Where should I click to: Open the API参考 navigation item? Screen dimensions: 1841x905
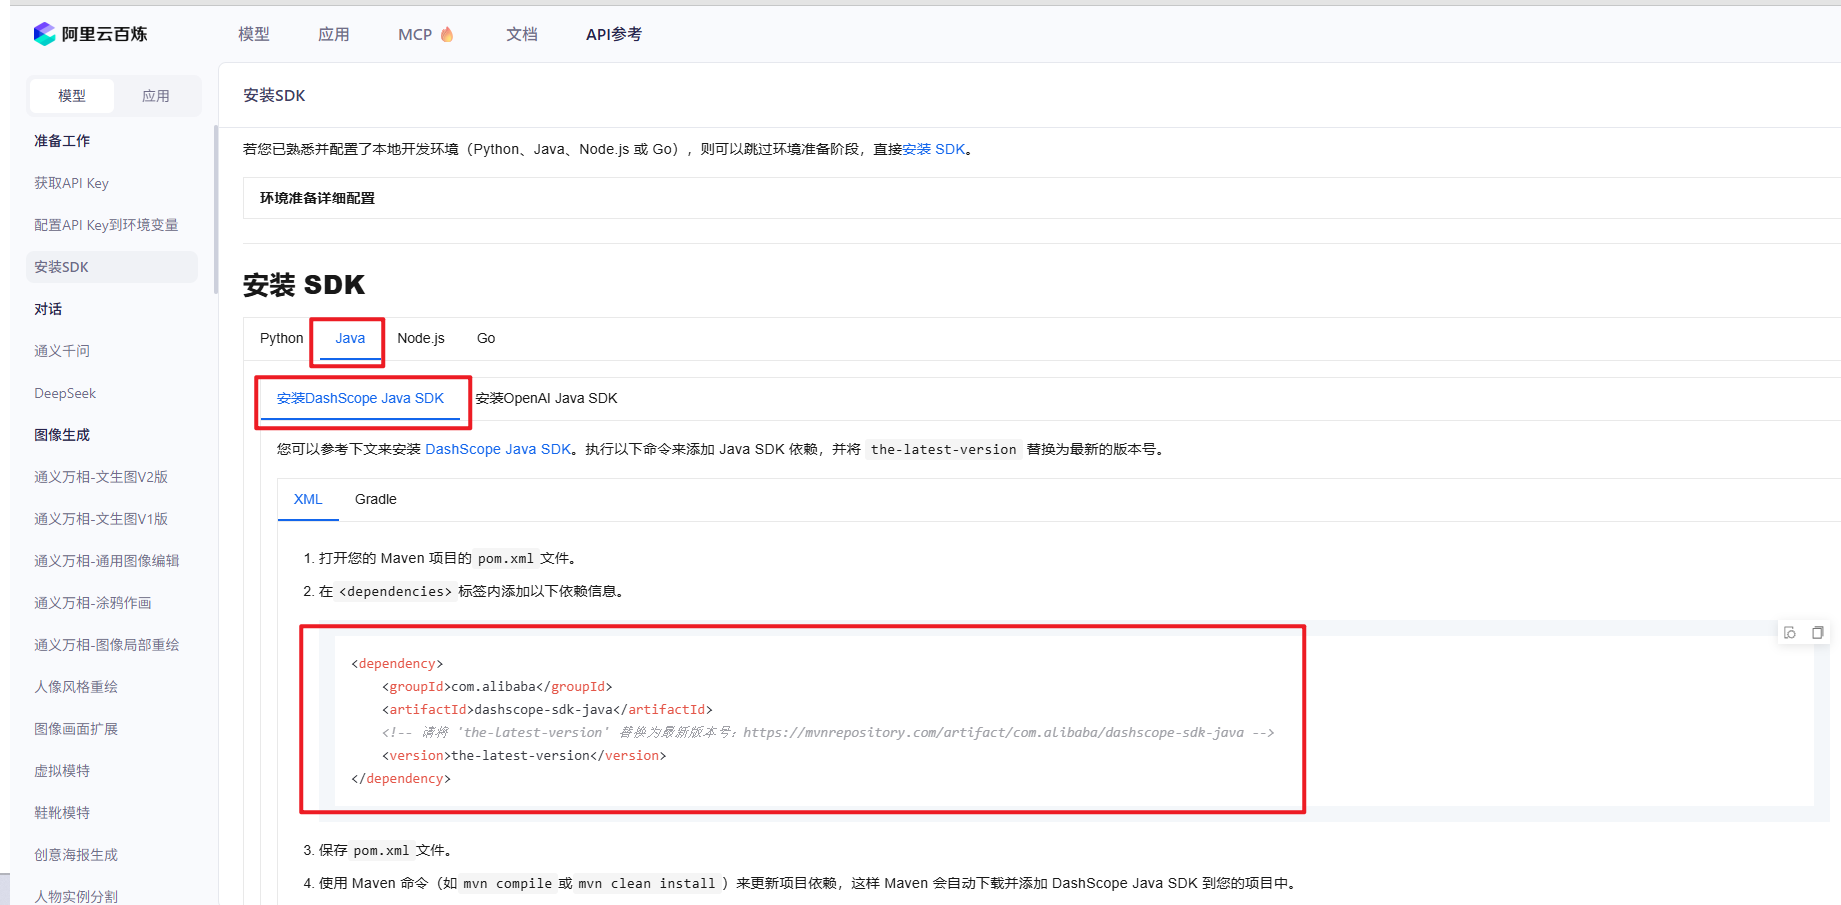point(614,34)
